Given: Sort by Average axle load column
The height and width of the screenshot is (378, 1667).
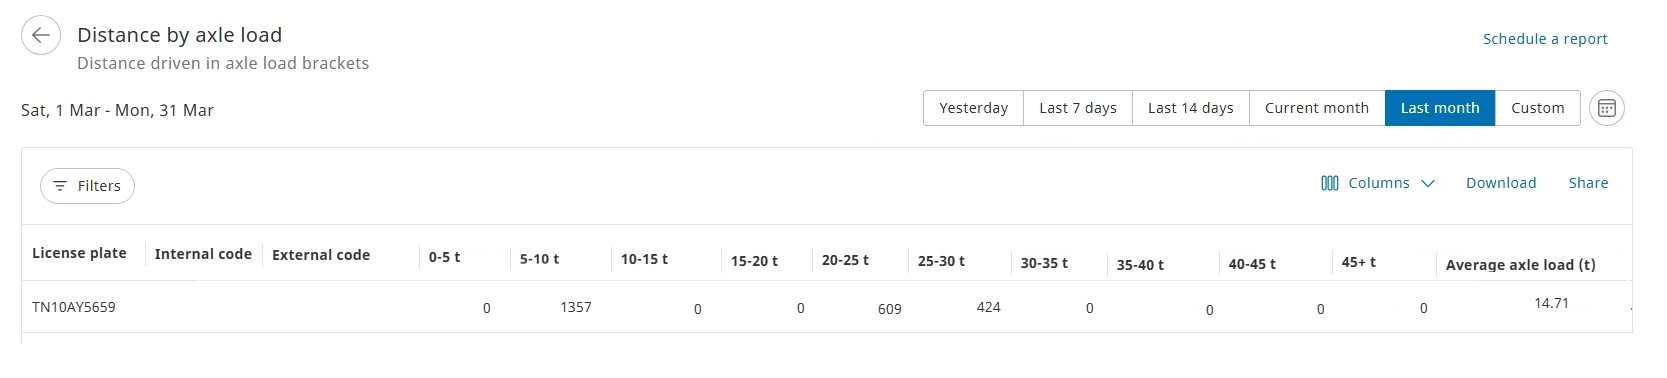Looking at the screenshot, I should click(x=1520, y=265).
